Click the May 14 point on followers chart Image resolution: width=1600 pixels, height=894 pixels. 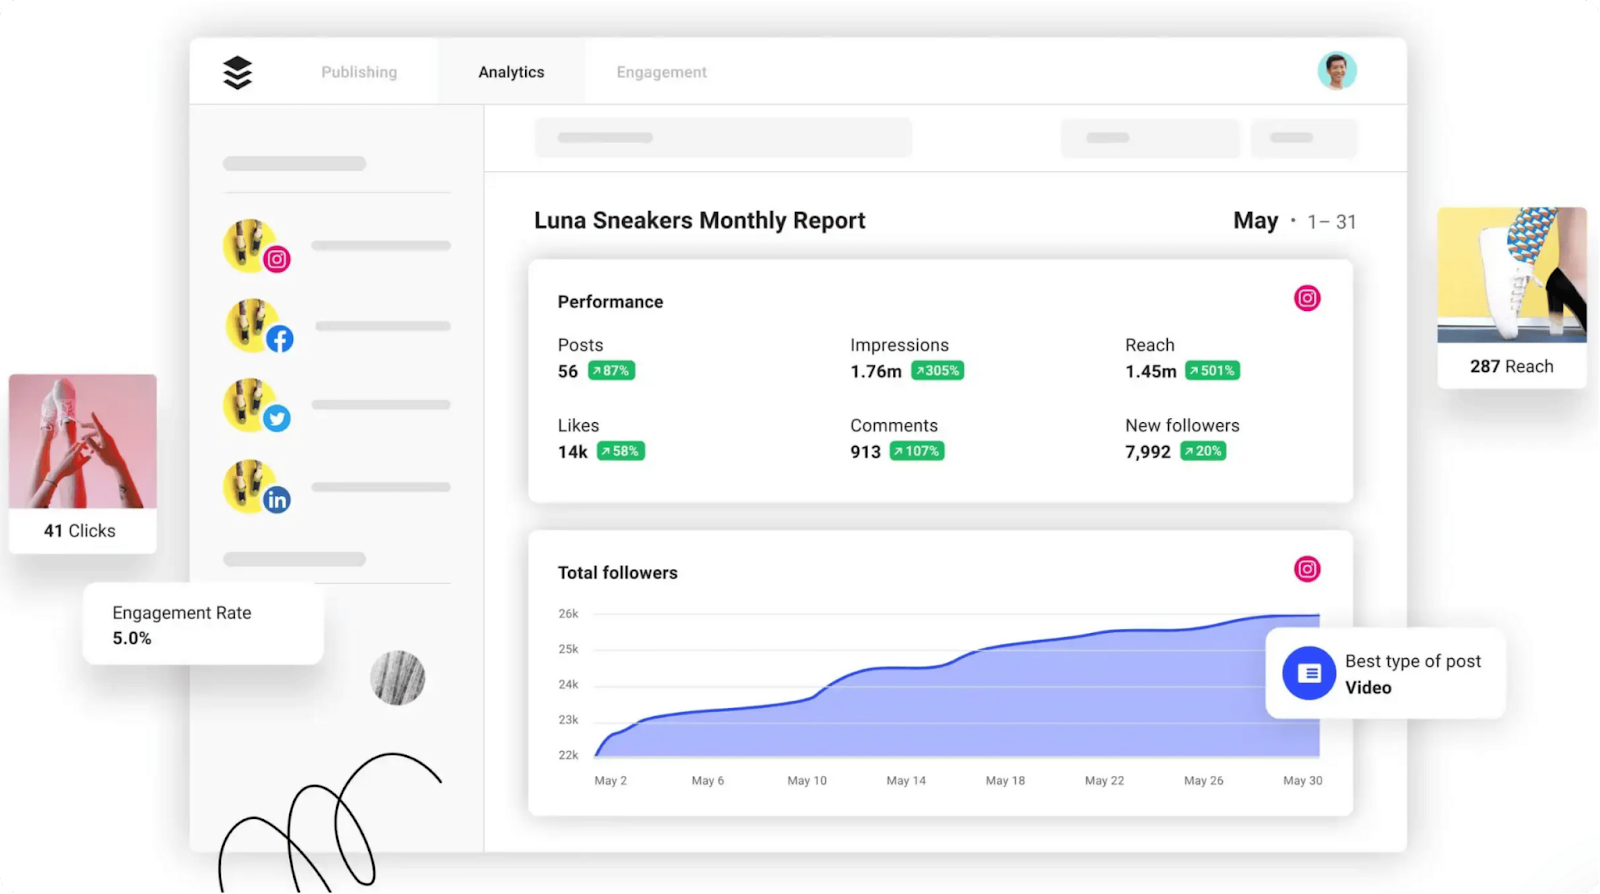click(906, 668)
